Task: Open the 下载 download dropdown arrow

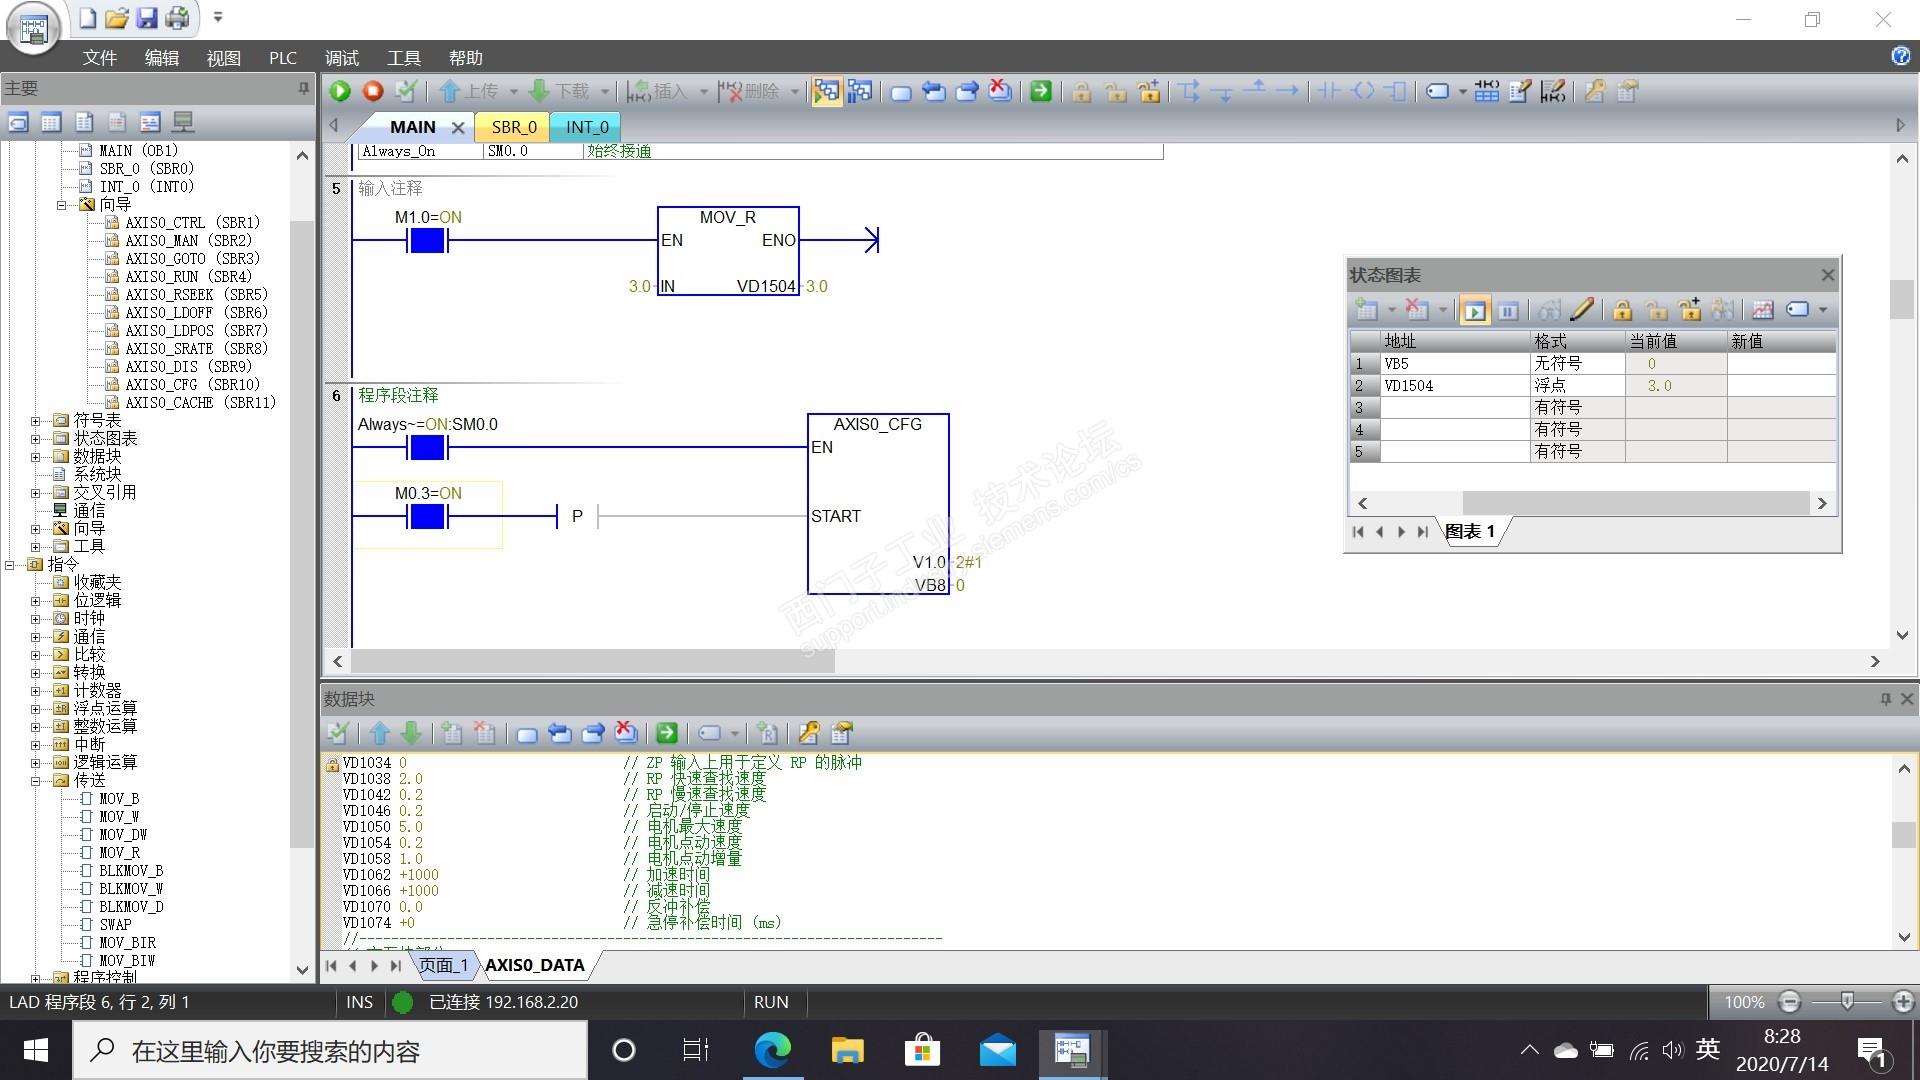Action: pos(605,91)
